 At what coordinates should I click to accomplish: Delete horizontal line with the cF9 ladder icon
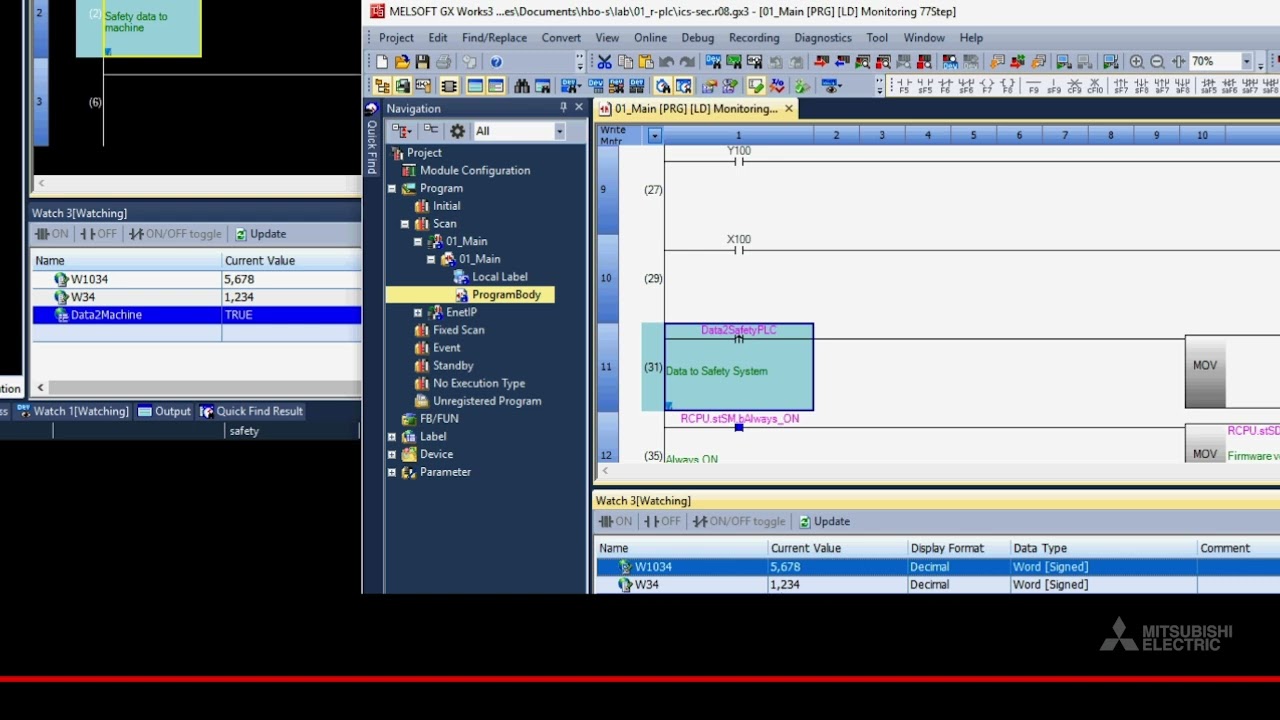click(1074, 86)
